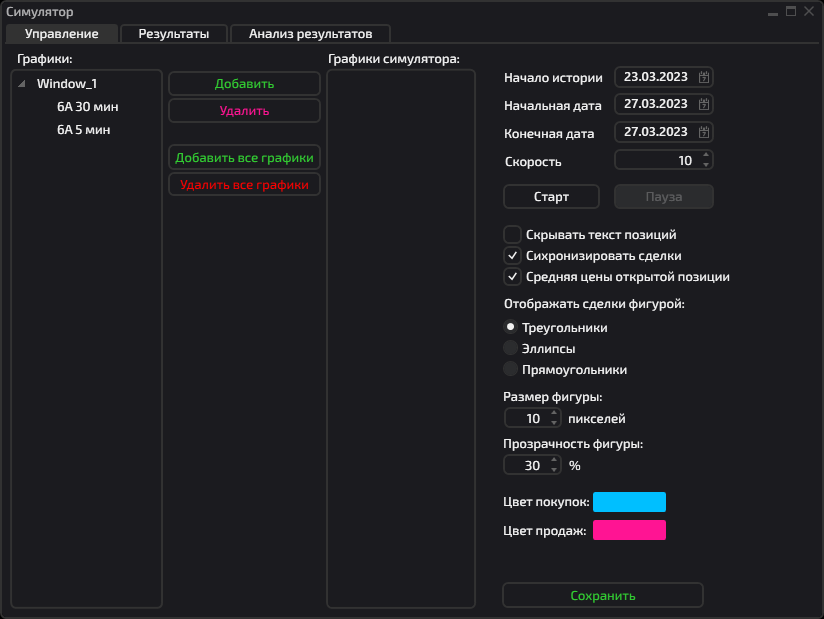Uncheck Средняя цены открытой позиции

512,277
